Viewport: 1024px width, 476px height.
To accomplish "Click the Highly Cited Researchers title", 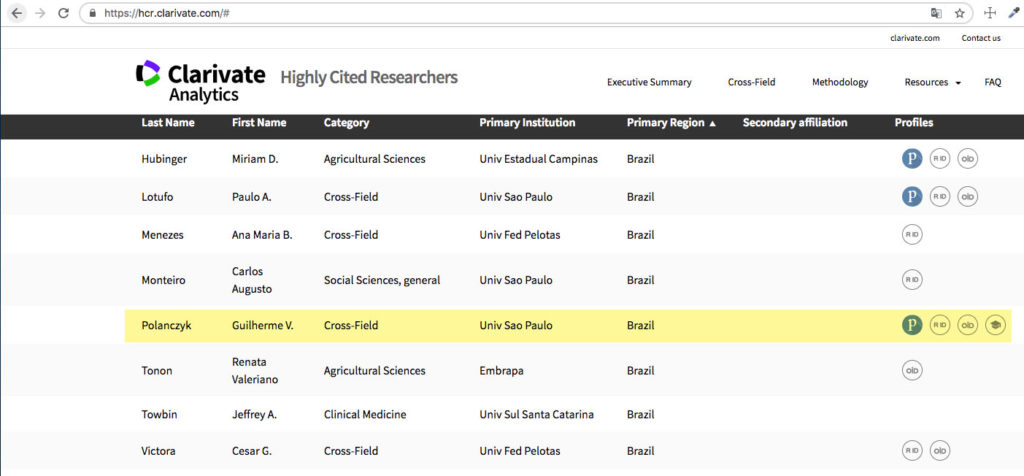I will pos(369,78).
